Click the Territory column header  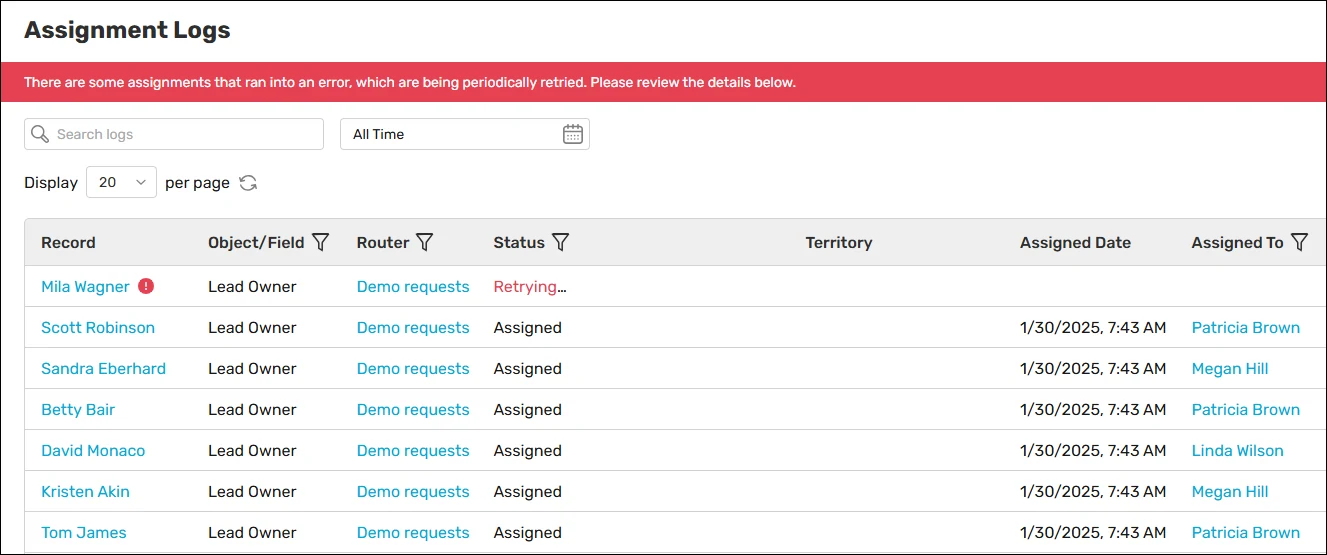click(x=839, y=242)
